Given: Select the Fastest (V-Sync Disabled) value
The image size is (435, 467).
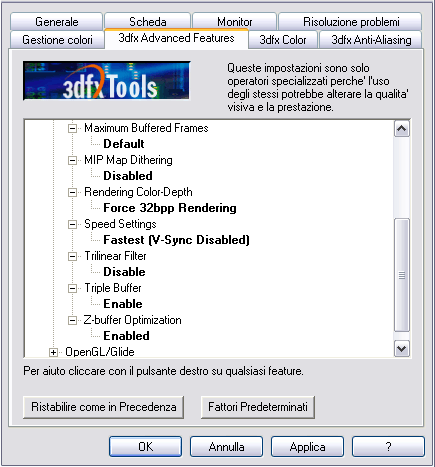Looking at the screenshot, I should click(176, 240).
